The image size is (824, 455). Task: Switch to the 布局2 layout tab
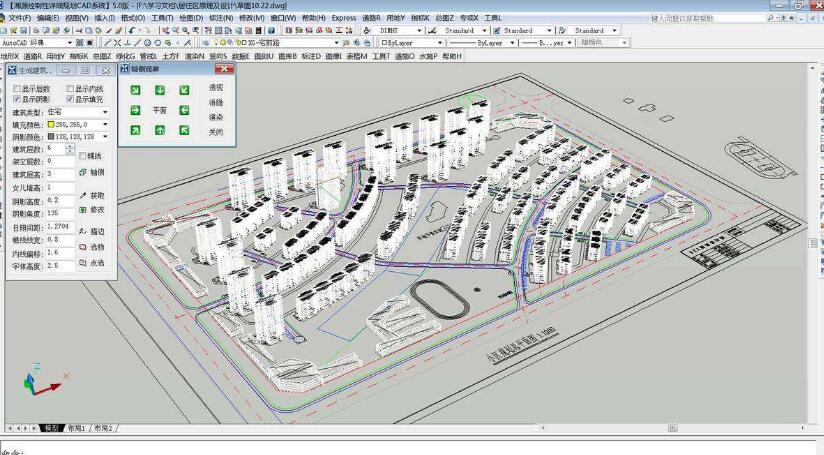tap(103, 428)
